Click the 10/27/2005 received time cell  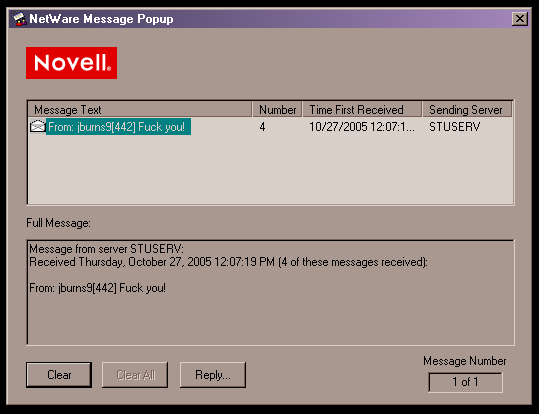tap(362, 127)
